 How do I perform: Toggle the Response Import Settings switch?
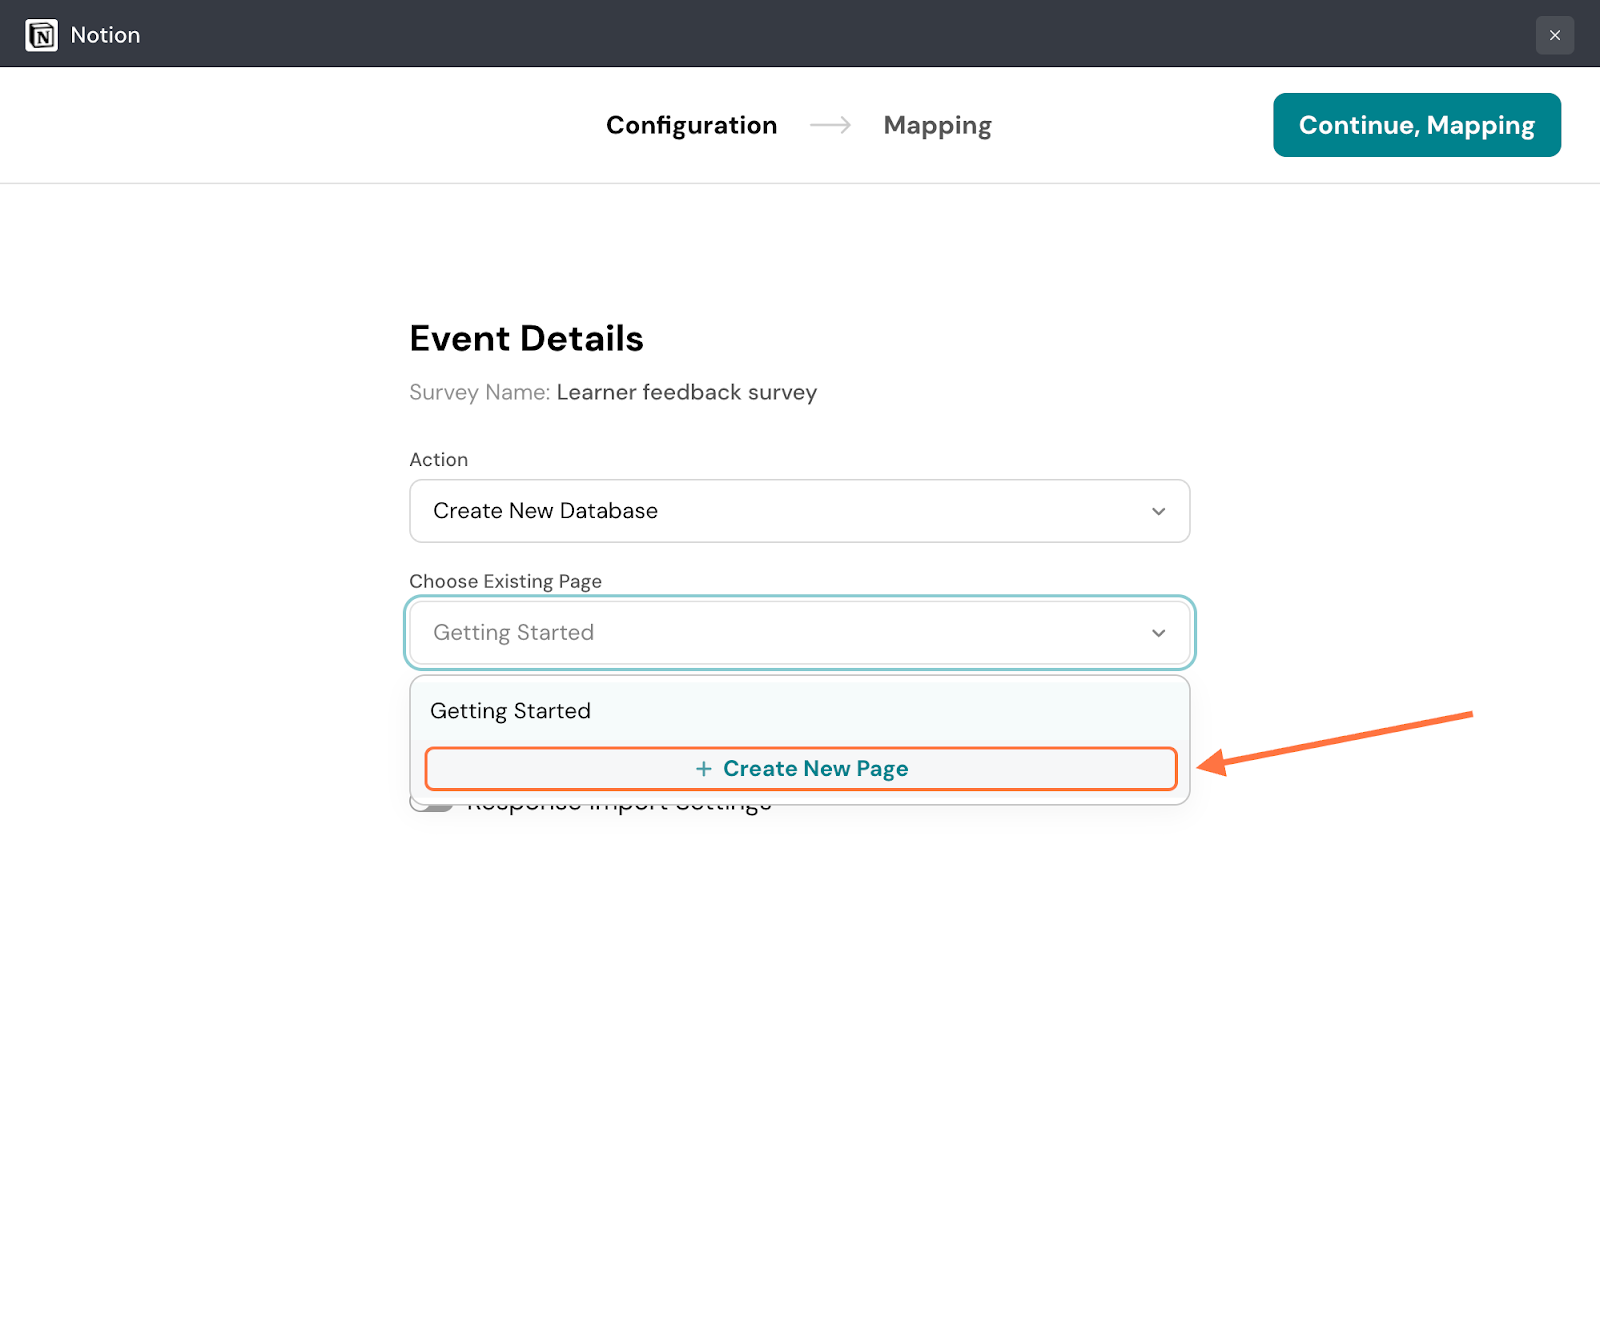click(x=431, y=806)
